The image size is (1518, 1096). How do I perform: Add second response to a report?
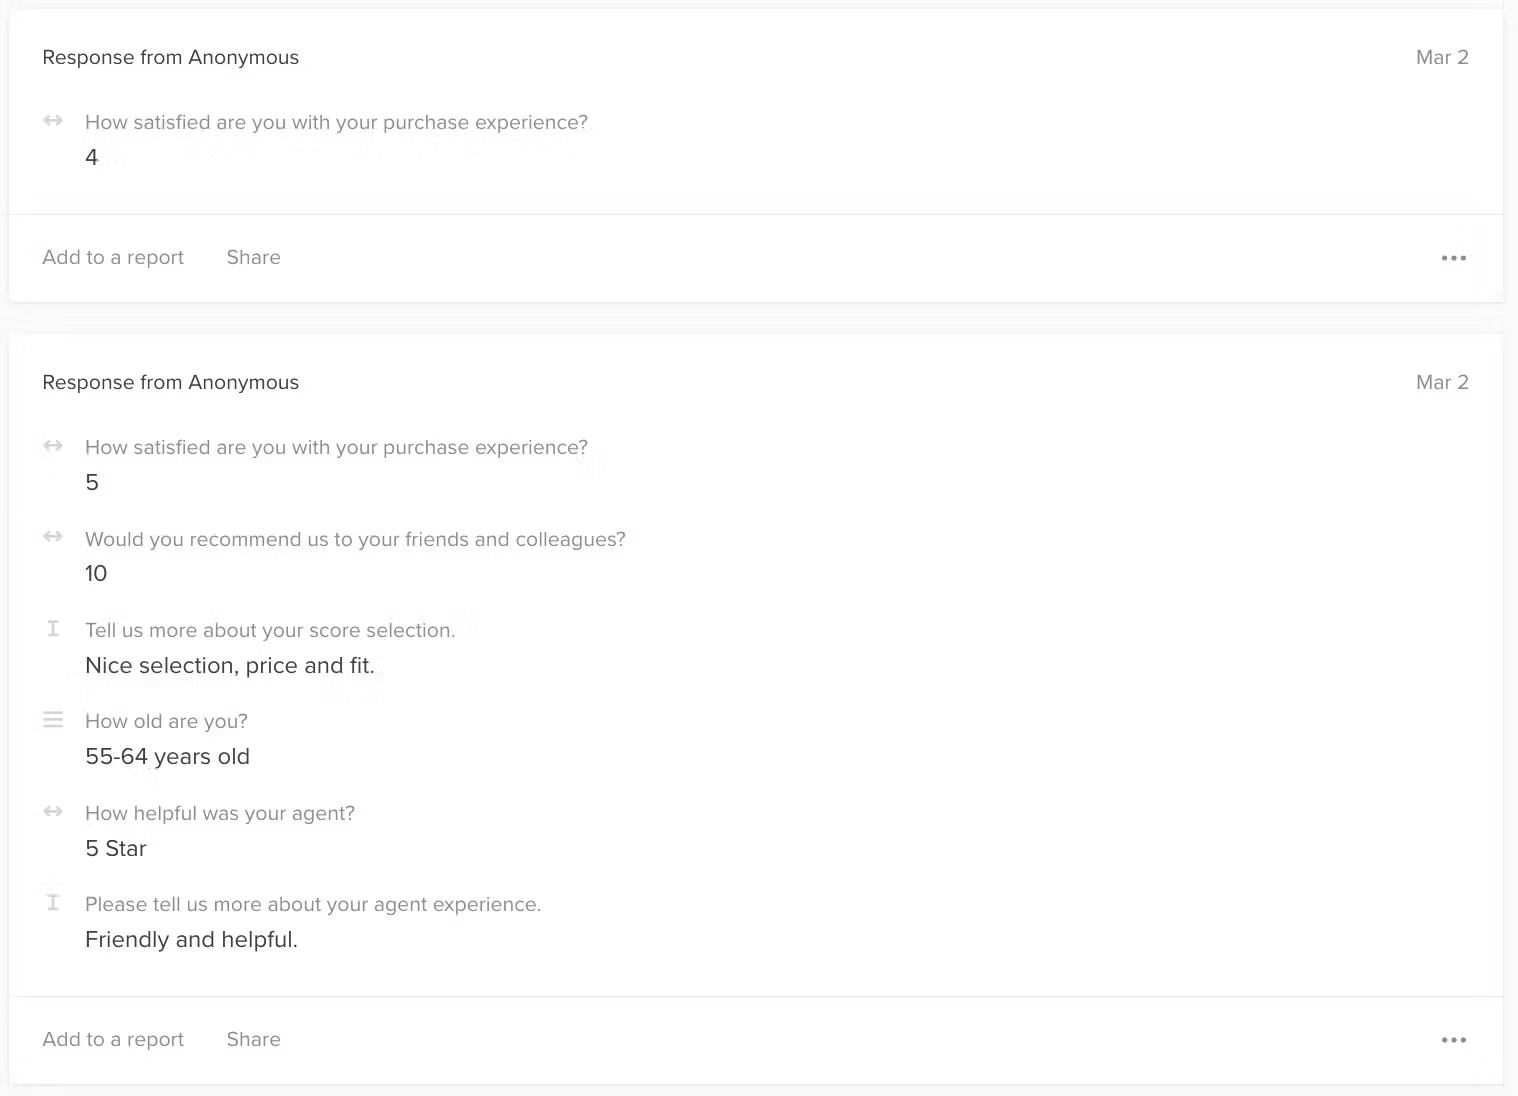coord(113,1039)
